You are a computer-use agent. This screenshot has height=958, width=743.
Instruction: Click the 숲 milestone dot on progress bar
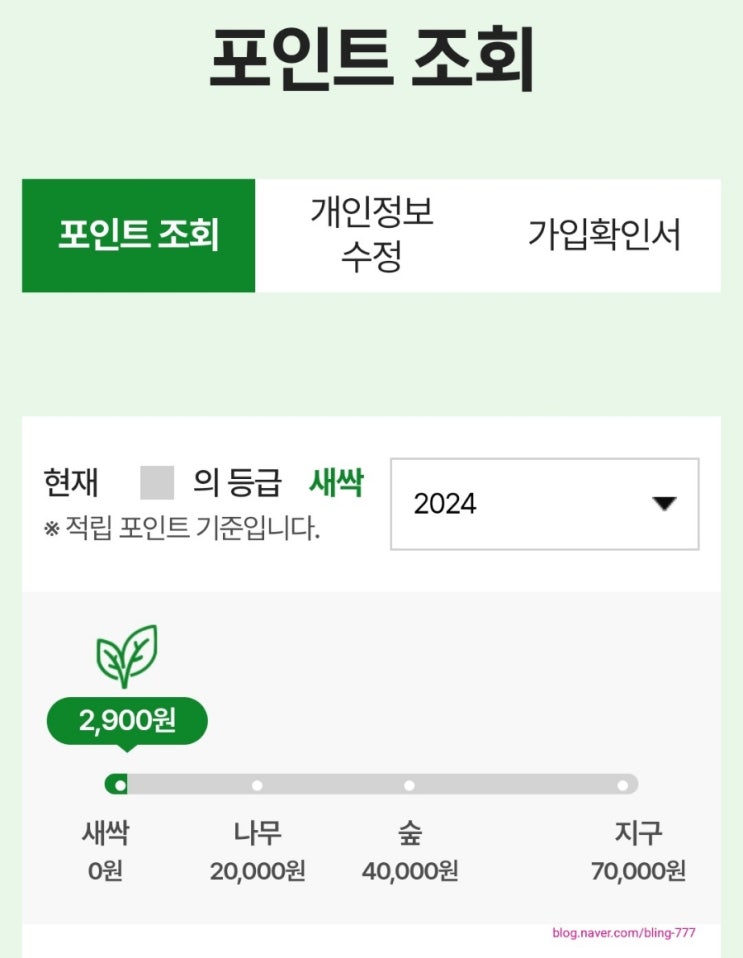(x=409, y=785)
